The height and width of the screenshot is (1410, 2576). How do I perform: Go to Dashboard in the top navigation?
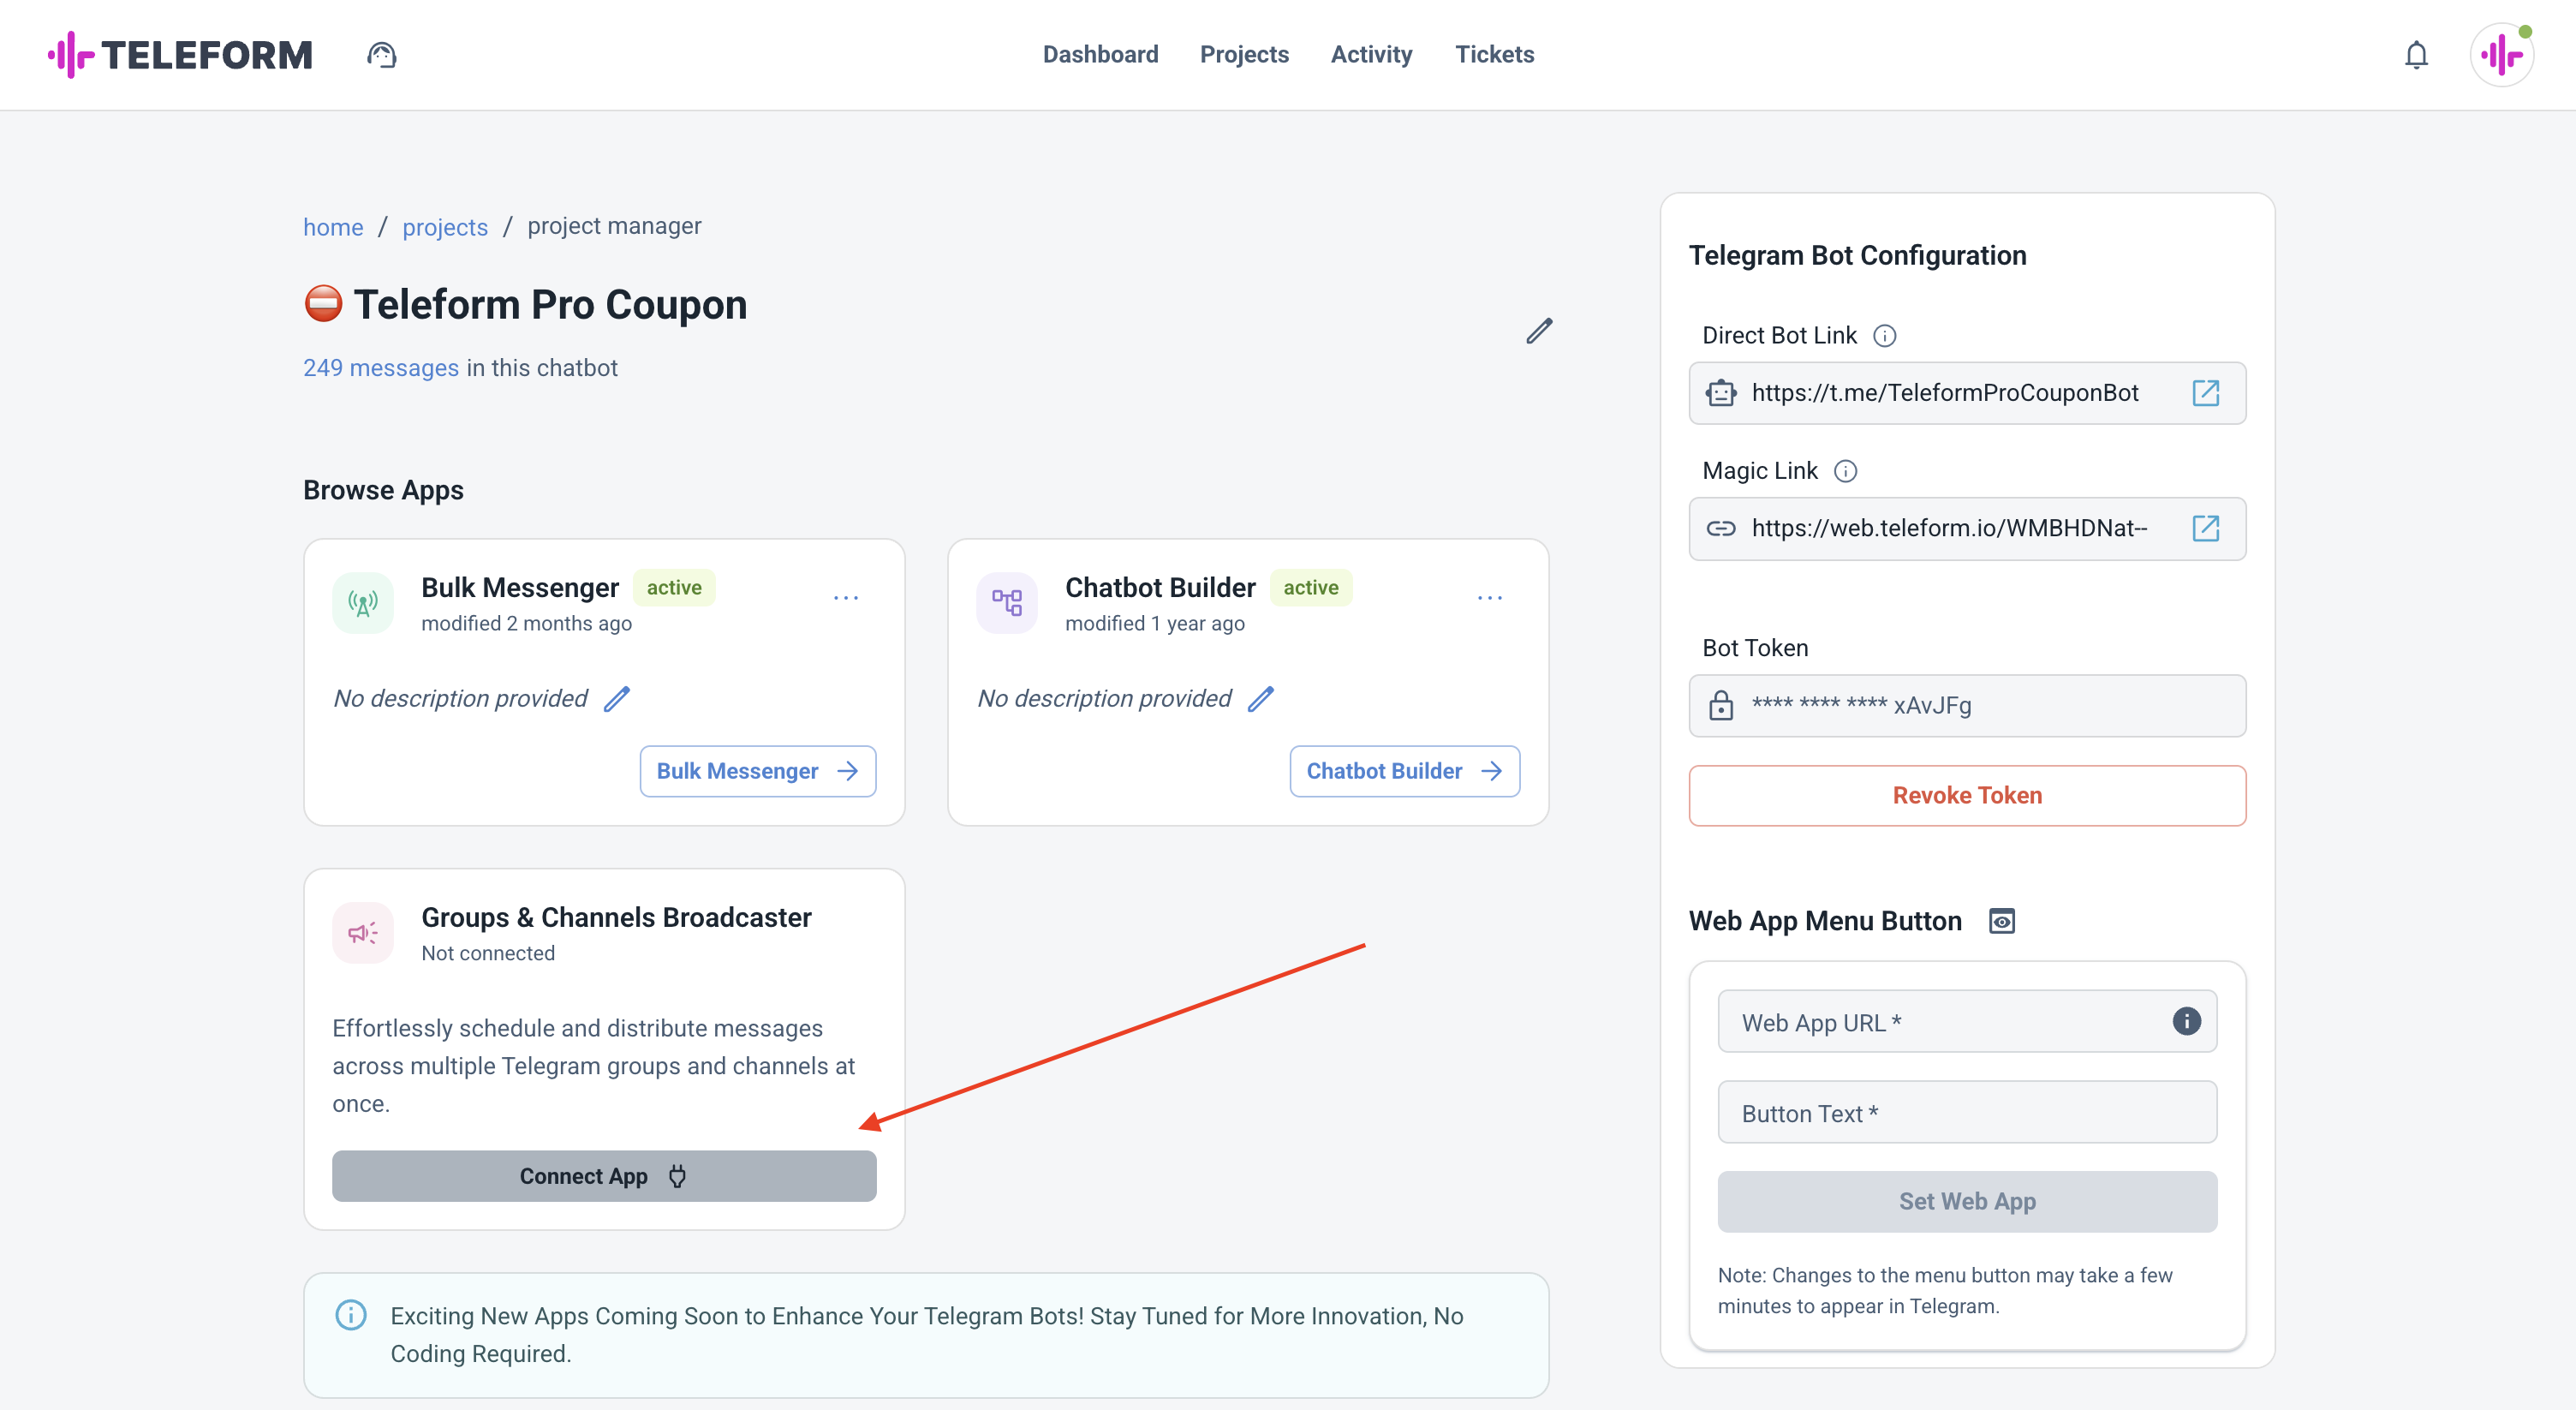pyautogui.click(x=1101, y=55)
